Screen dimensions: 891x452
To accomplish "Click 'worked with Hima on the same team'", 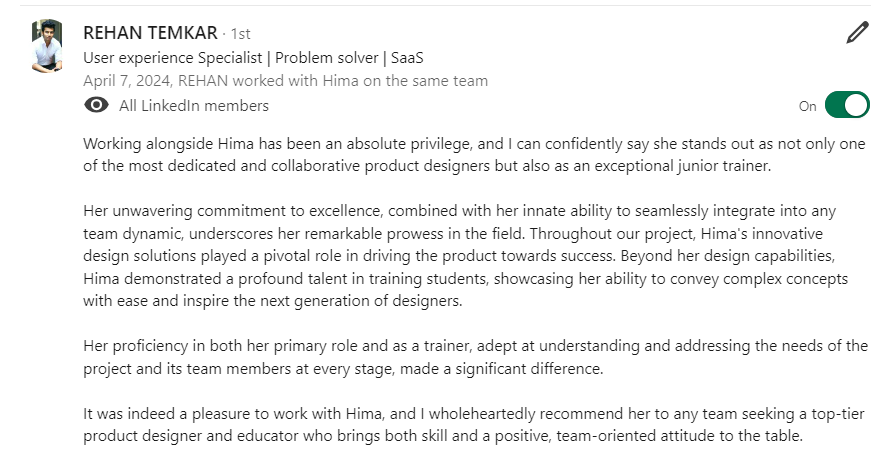I will (x=368, y=81).
